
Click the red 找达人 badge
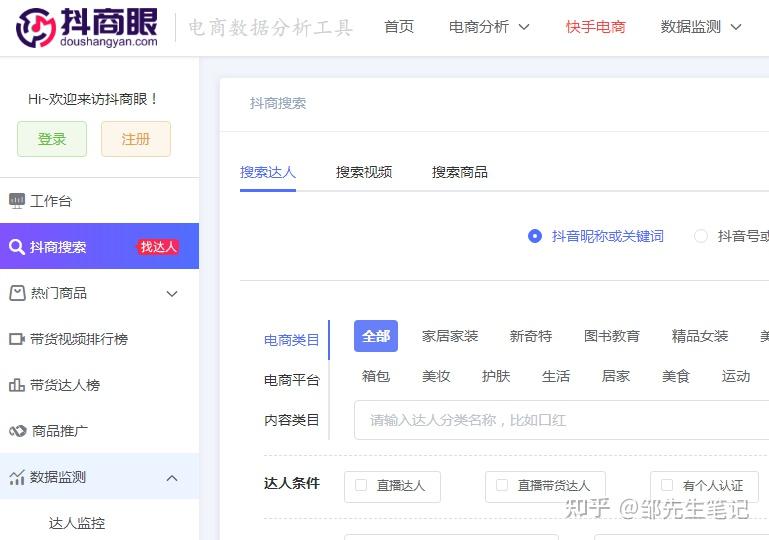[158, 247]
